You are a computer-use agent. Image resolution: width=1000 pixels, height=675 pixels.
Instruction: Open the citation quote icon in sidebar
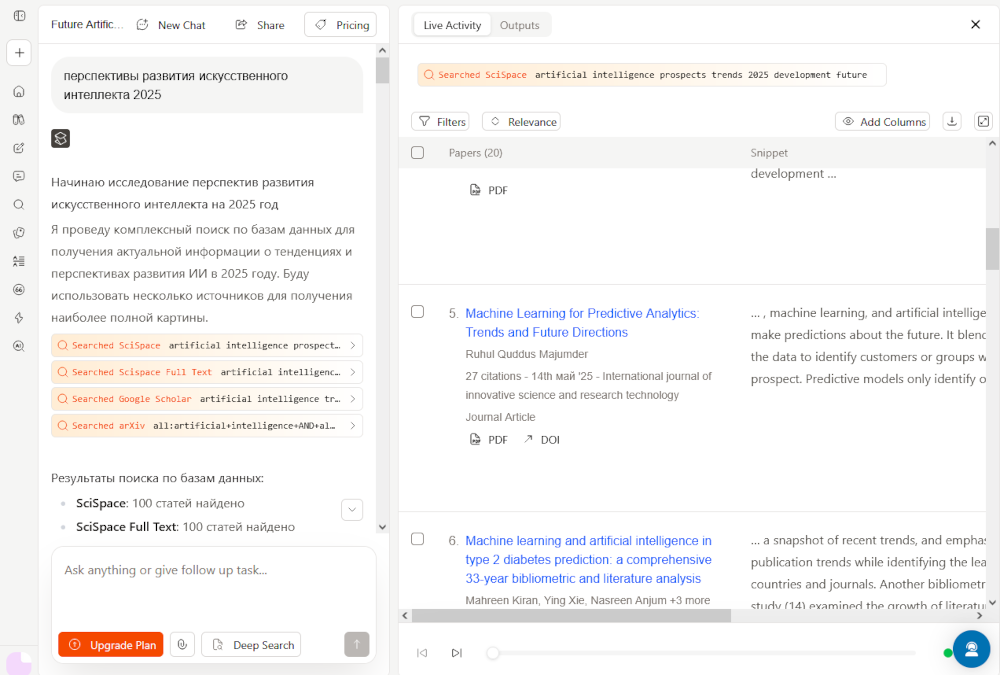tap(19, 289)
